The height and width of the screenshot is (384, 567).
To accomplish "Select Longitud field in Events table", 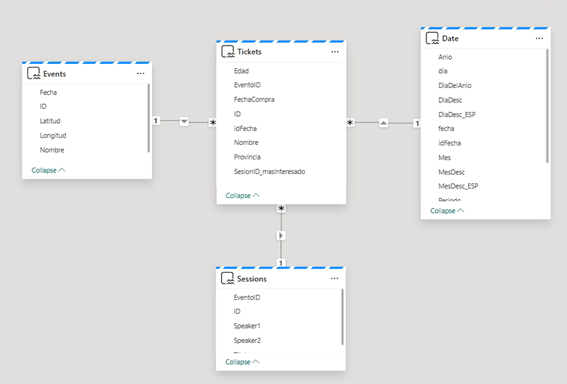I will (x=53, y=135).
